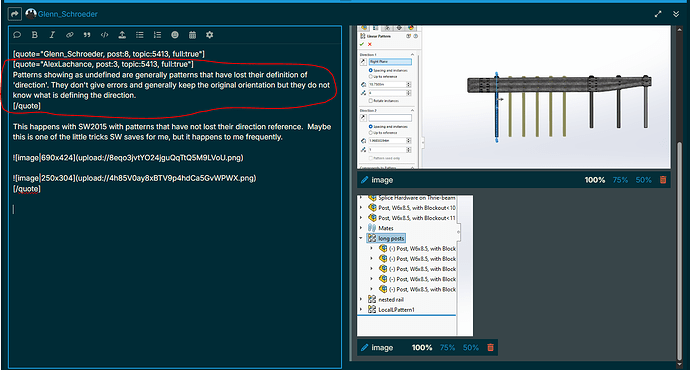
Task: Set the second preview image to 100%
Action: pos(422,348)
